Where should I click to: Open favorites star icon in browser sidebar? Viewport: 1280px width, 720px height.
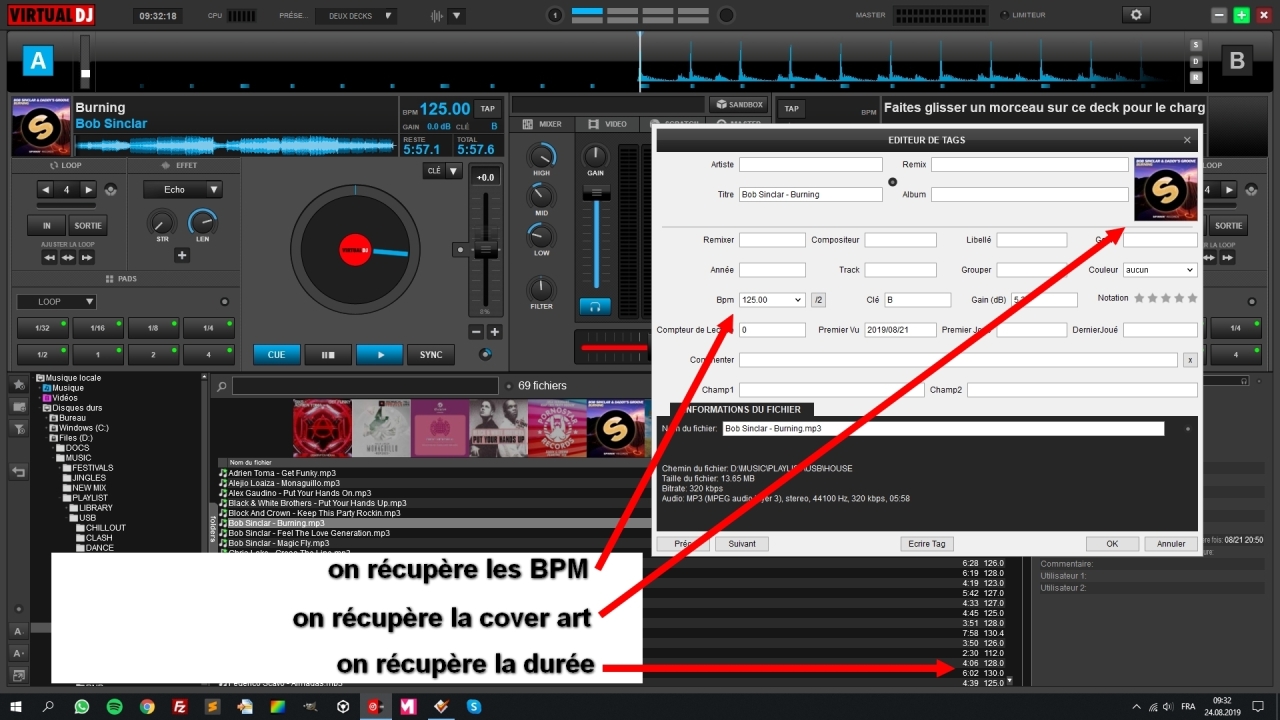point(18,385)
